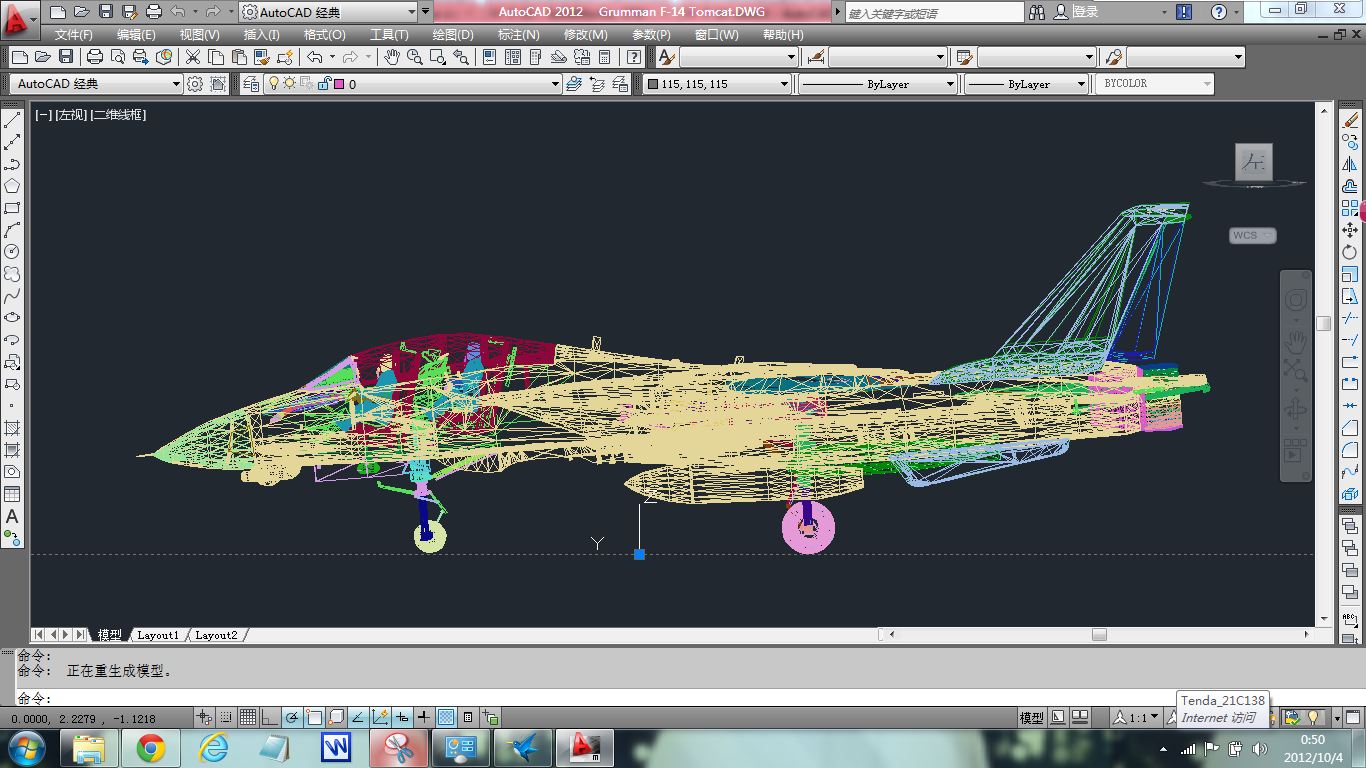Open the Properties palette icon
Image resolution: width=1366 pixels, height=768 pixels.
click(x=489, y=57)
